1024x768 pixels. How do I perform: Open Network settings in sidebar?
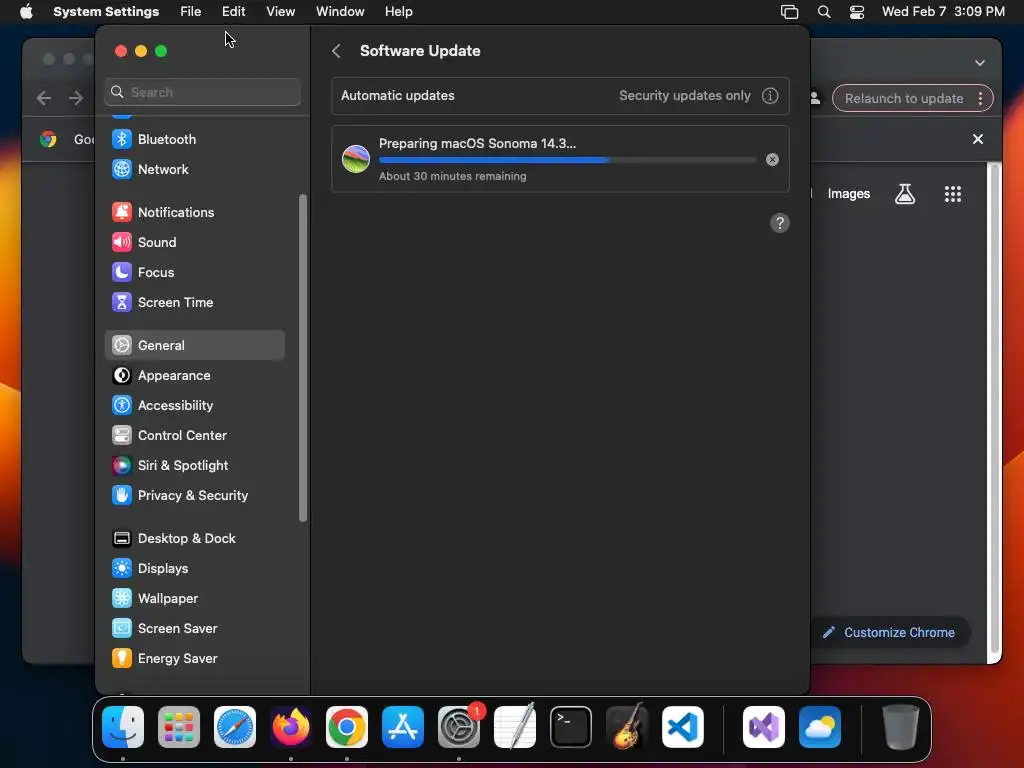point(195,169)
